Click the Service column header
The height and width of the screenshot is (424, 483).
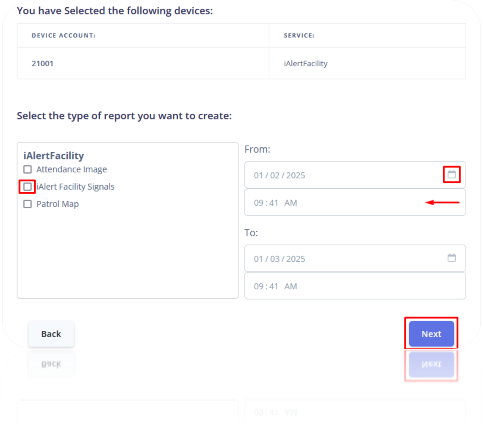click(x=299, y=36)
